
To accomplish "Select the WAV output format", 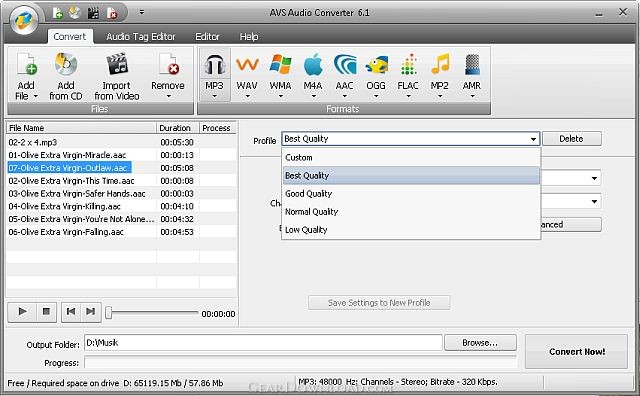I will tap(247, 75).
